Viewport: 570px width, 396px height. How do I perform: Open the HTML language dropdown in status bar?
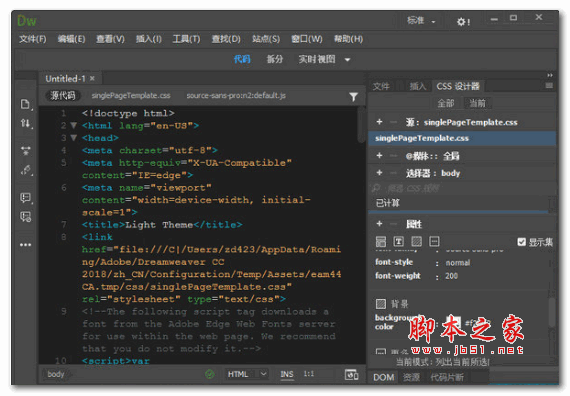[x=247, y=374]
